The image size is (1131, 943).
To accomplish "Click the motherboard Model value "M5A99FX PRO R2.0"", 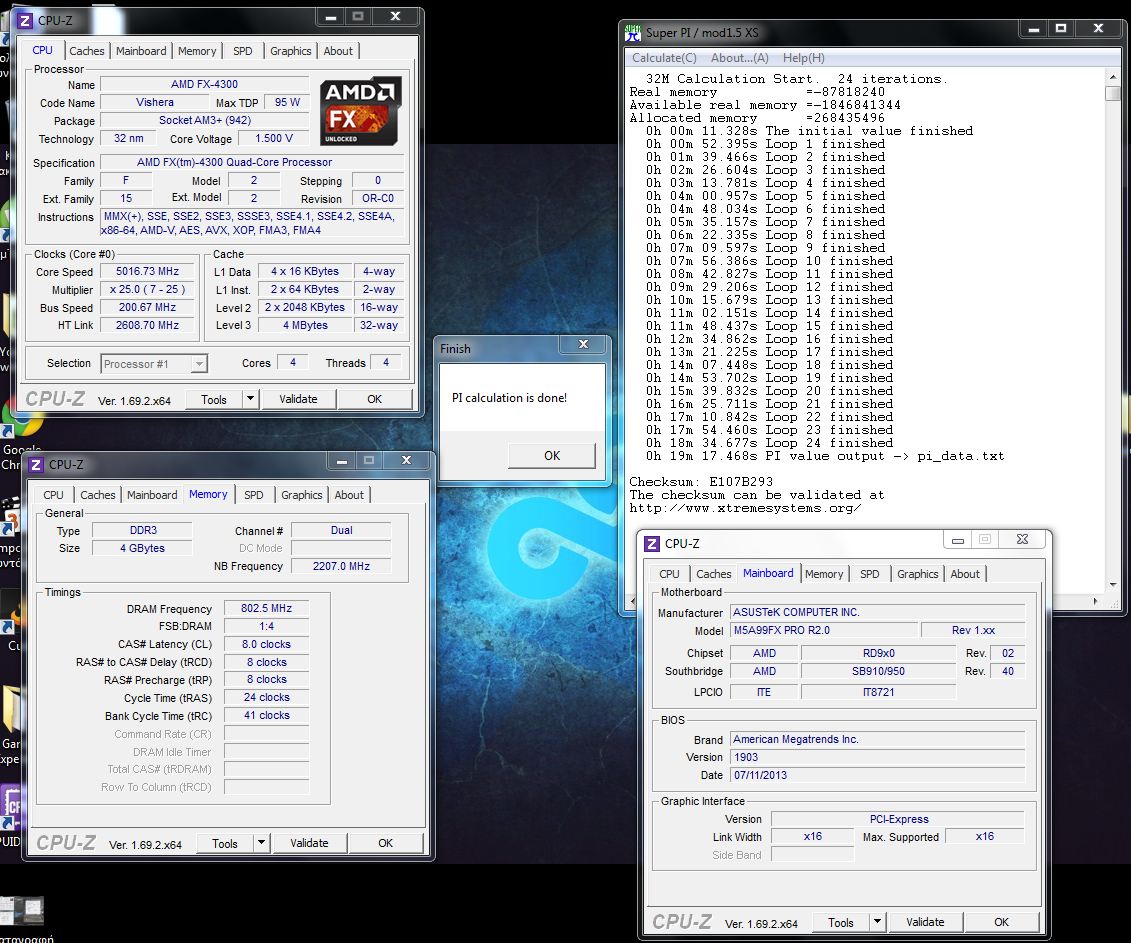I will tap(824, 630).
